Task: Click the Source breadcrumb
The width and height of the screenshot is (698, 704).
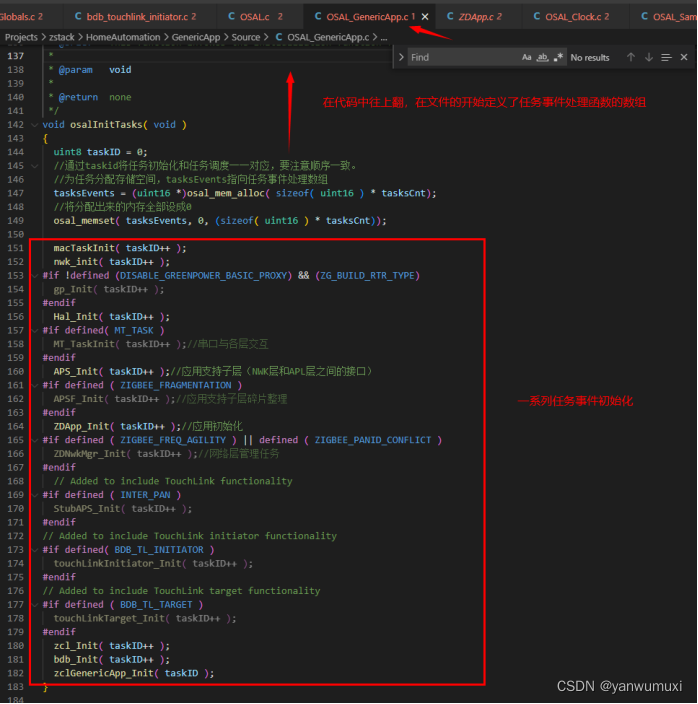Action: click(x=246, y=37)
